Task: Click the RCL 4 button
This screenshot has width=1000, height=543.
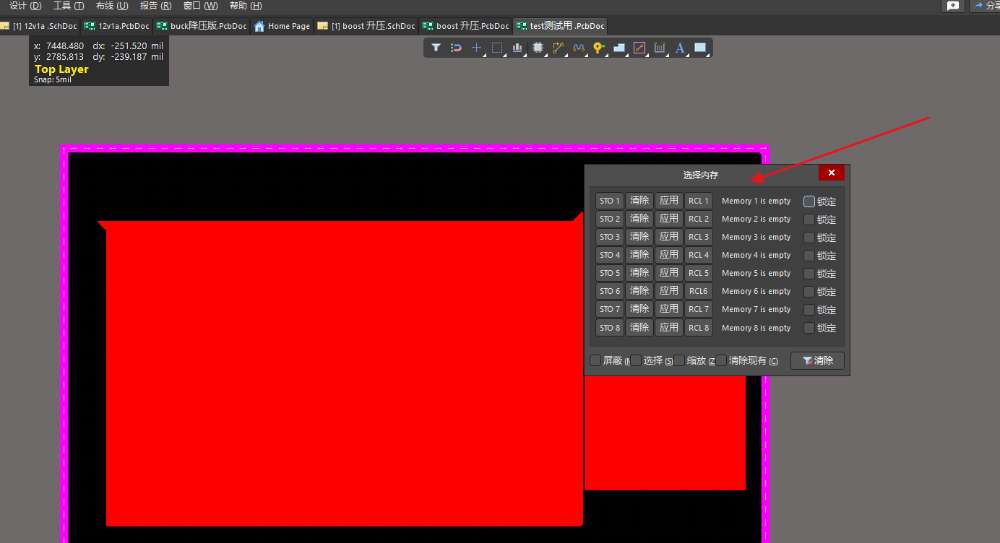Action: [698, 255]
